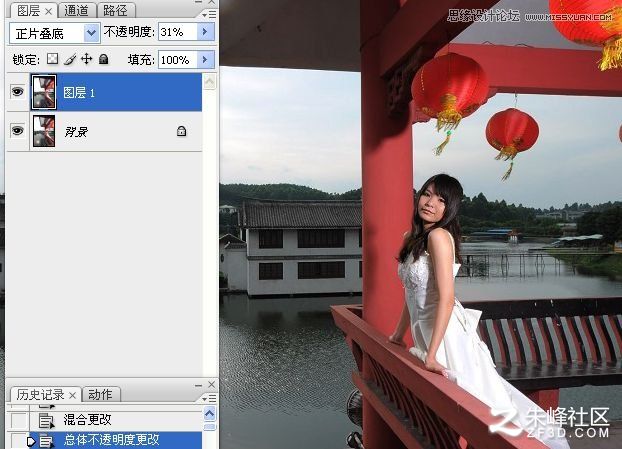The image size is (622, 449).
Task: Switch to the 通道 tab
Action: coord(76,11)
